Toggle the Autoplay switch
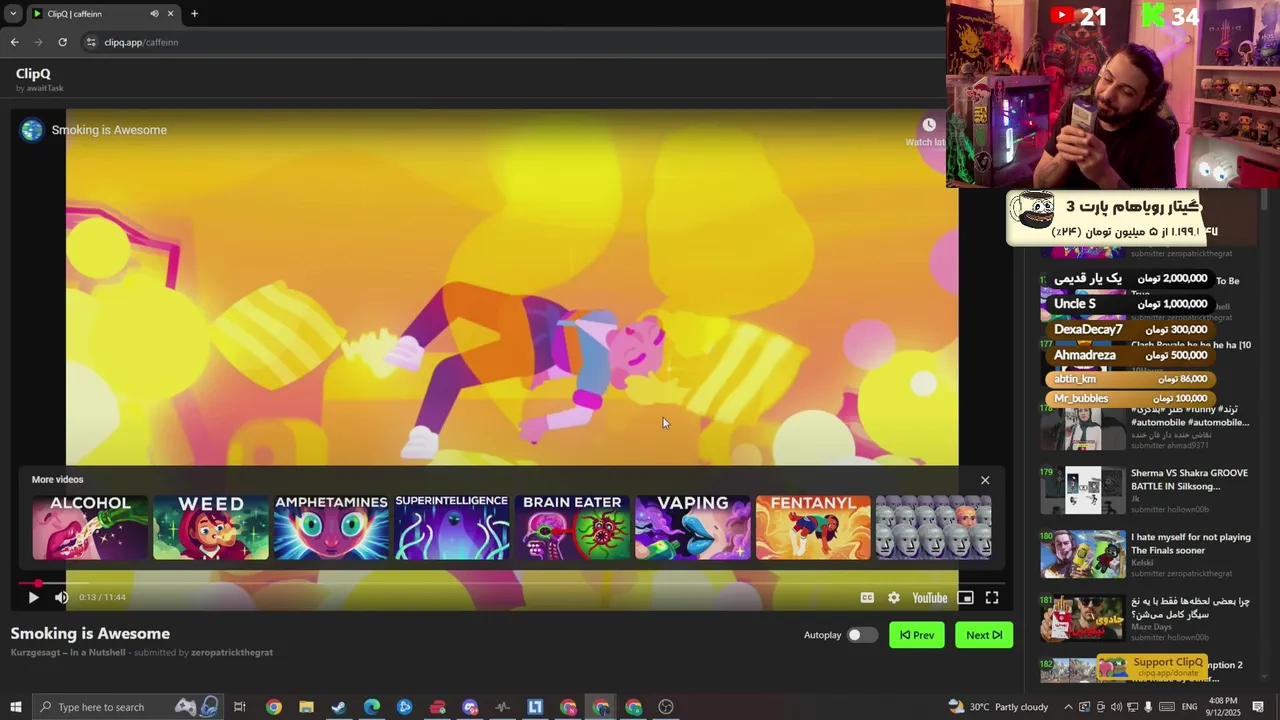Viewport: 1280px width, 720px height. (861, 635)
